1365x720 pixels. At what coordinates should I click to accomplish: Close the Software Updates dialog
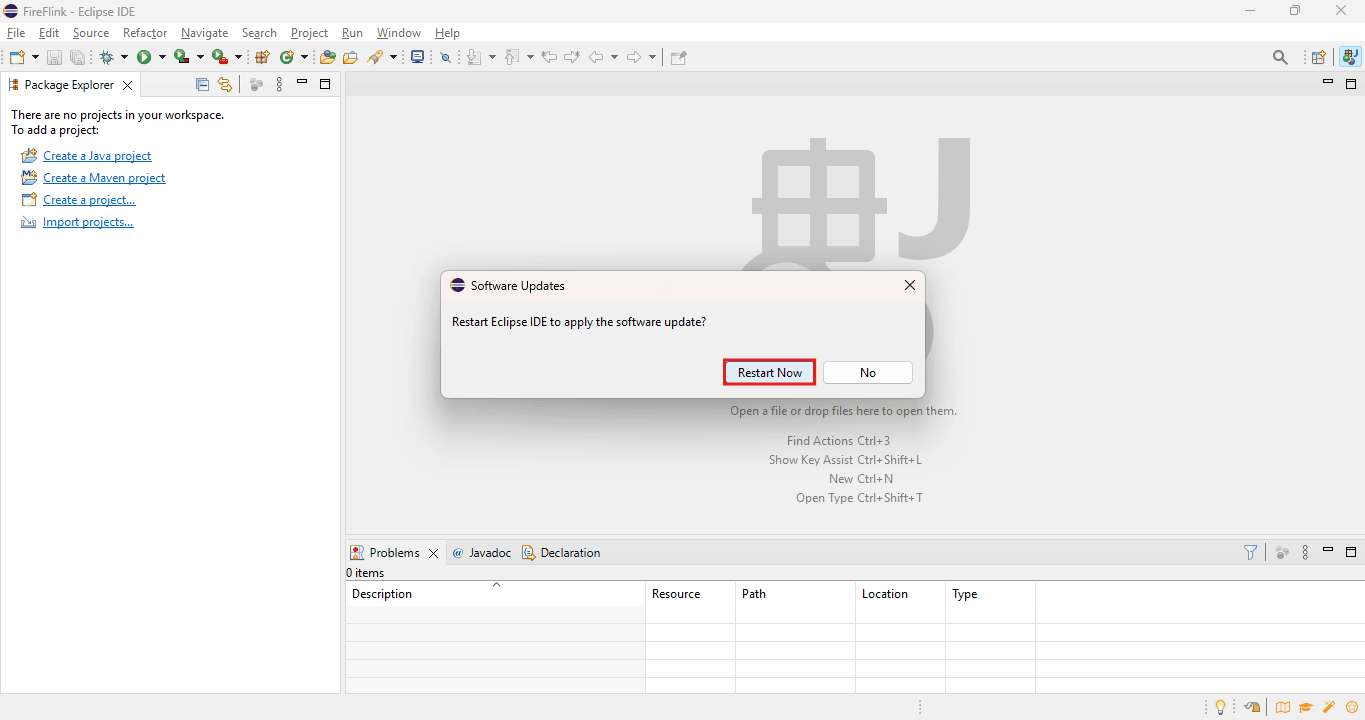(x=910, y=285)
